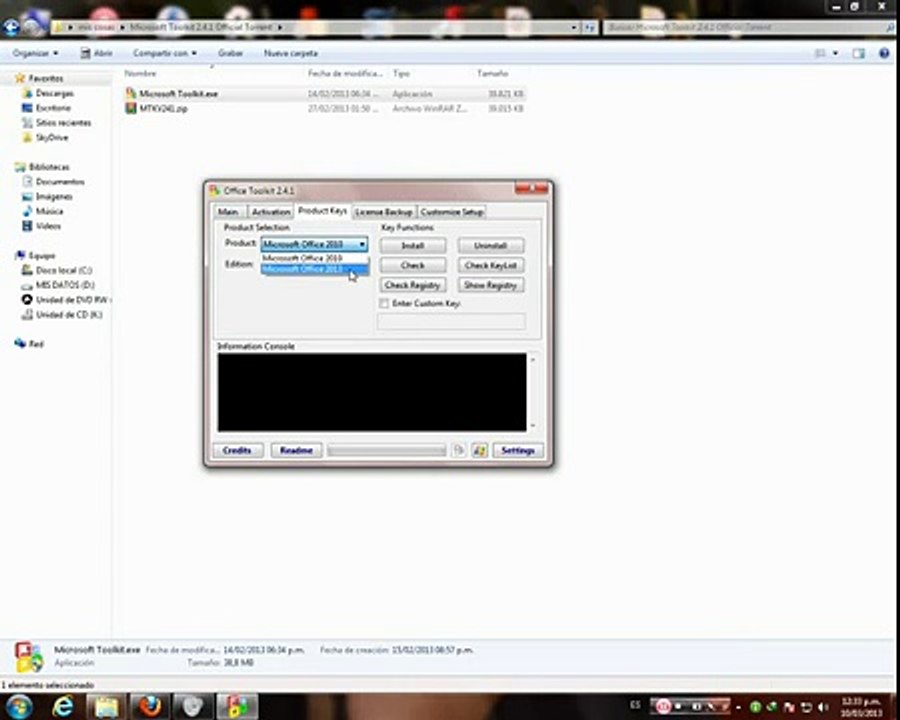
Task: Click inside the black Information Console area
Action: click(x=372, y=392)
